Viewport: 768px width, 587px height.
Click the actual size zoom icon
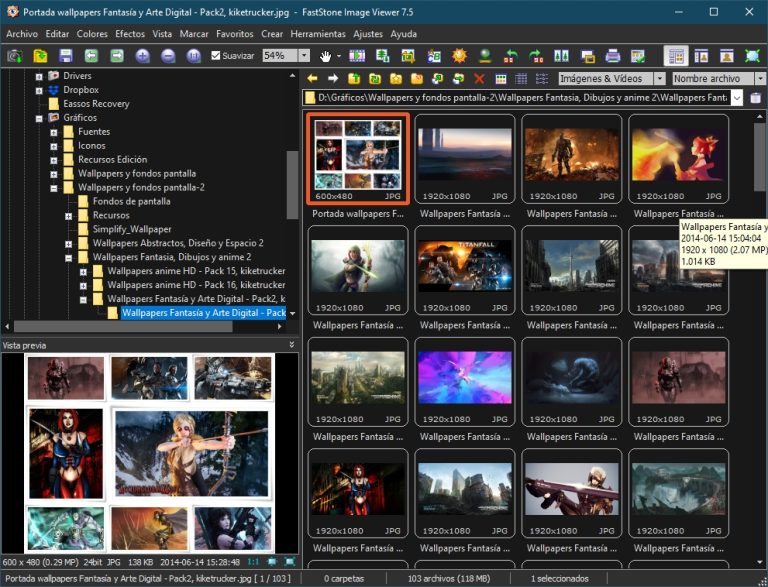[193, 56]
